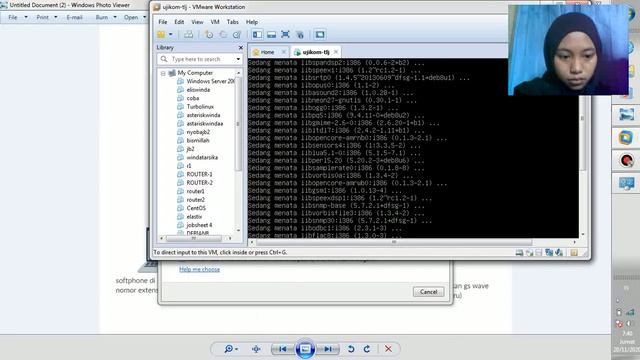Viewport: 640px width, 360px height.
Task: Take a snapshot of the virtual machine
Action: pyautogui.click(x=209, y=35)
